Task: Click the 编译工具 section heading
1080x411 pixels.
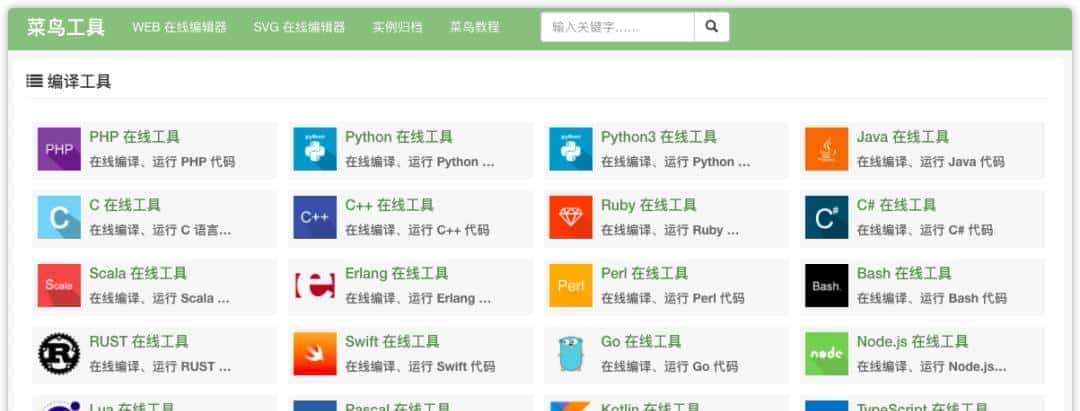Action: point(79,81)
